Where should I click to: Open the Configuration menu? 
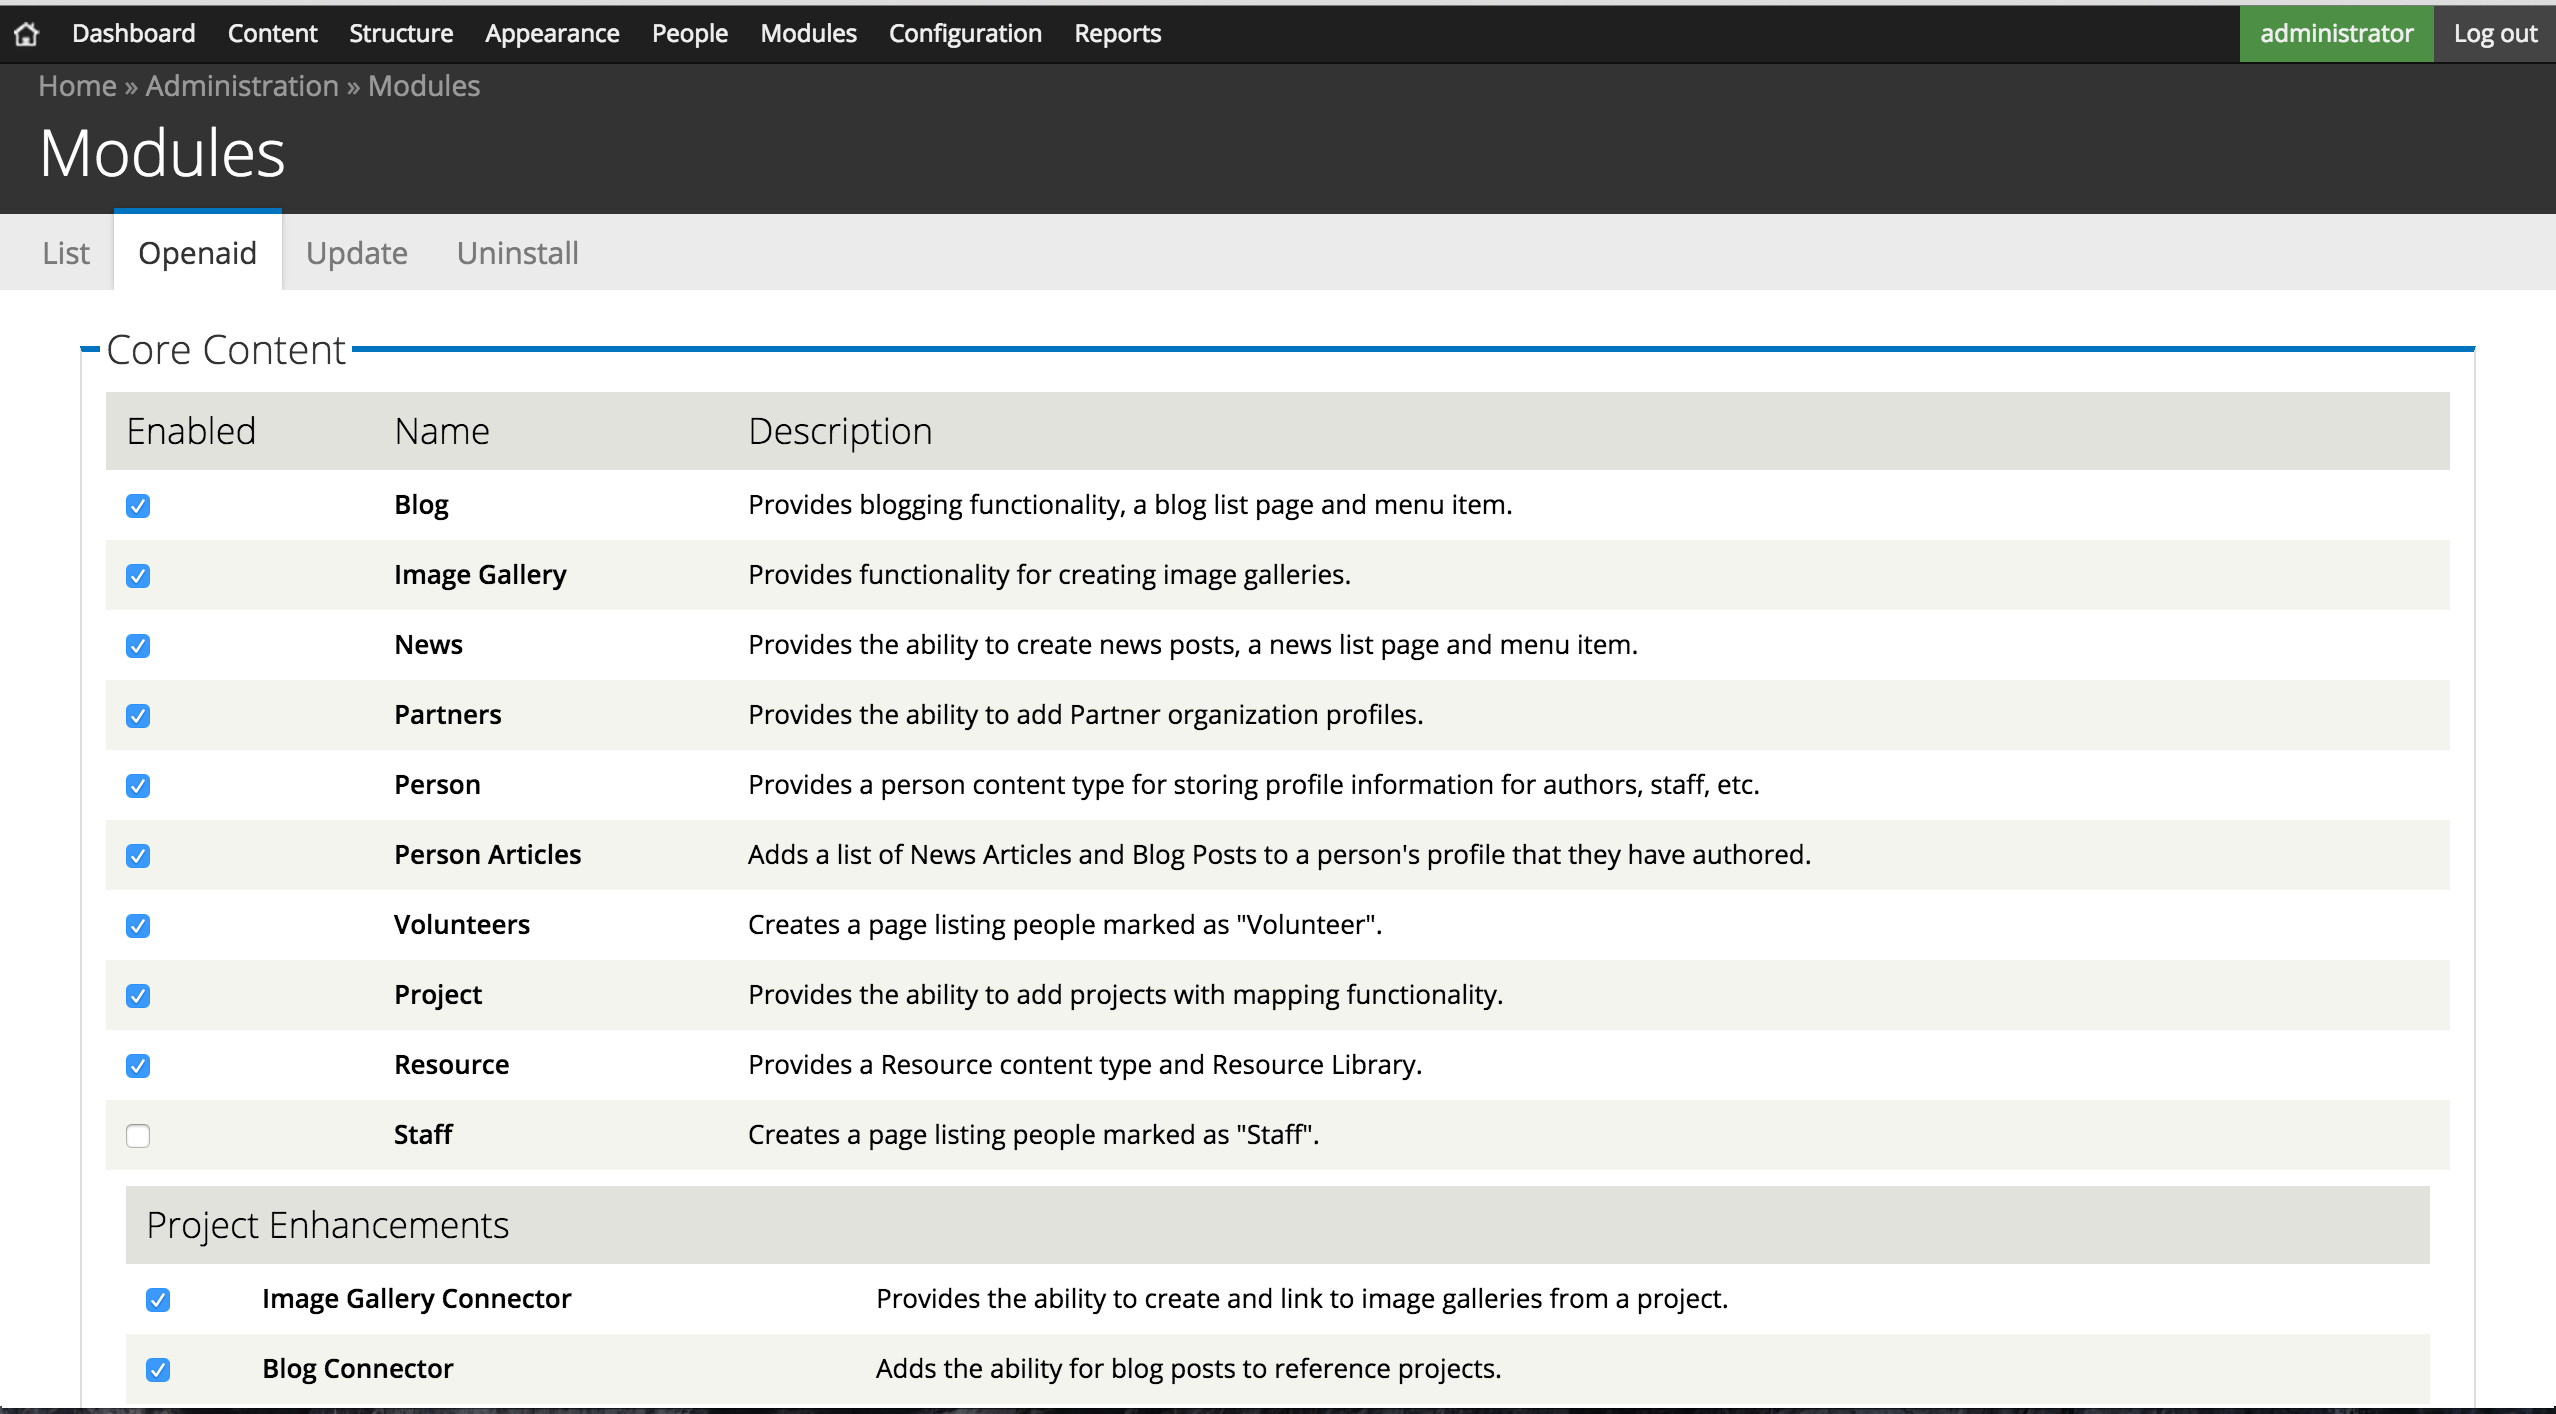click(x=964, y=33)
